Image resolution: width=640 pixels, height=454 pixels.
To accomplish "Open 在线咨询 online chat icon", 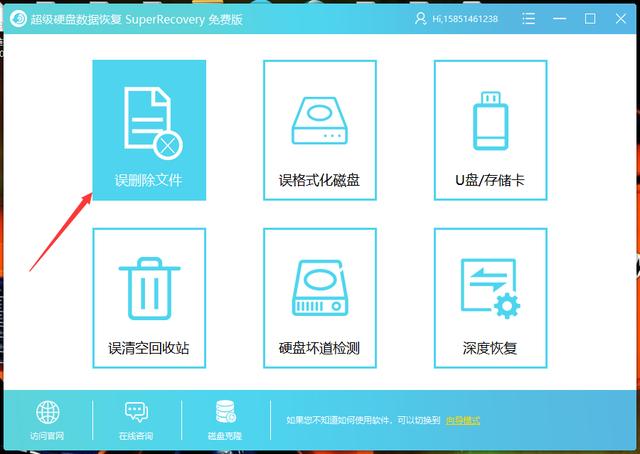I will [x=136, y=412].
